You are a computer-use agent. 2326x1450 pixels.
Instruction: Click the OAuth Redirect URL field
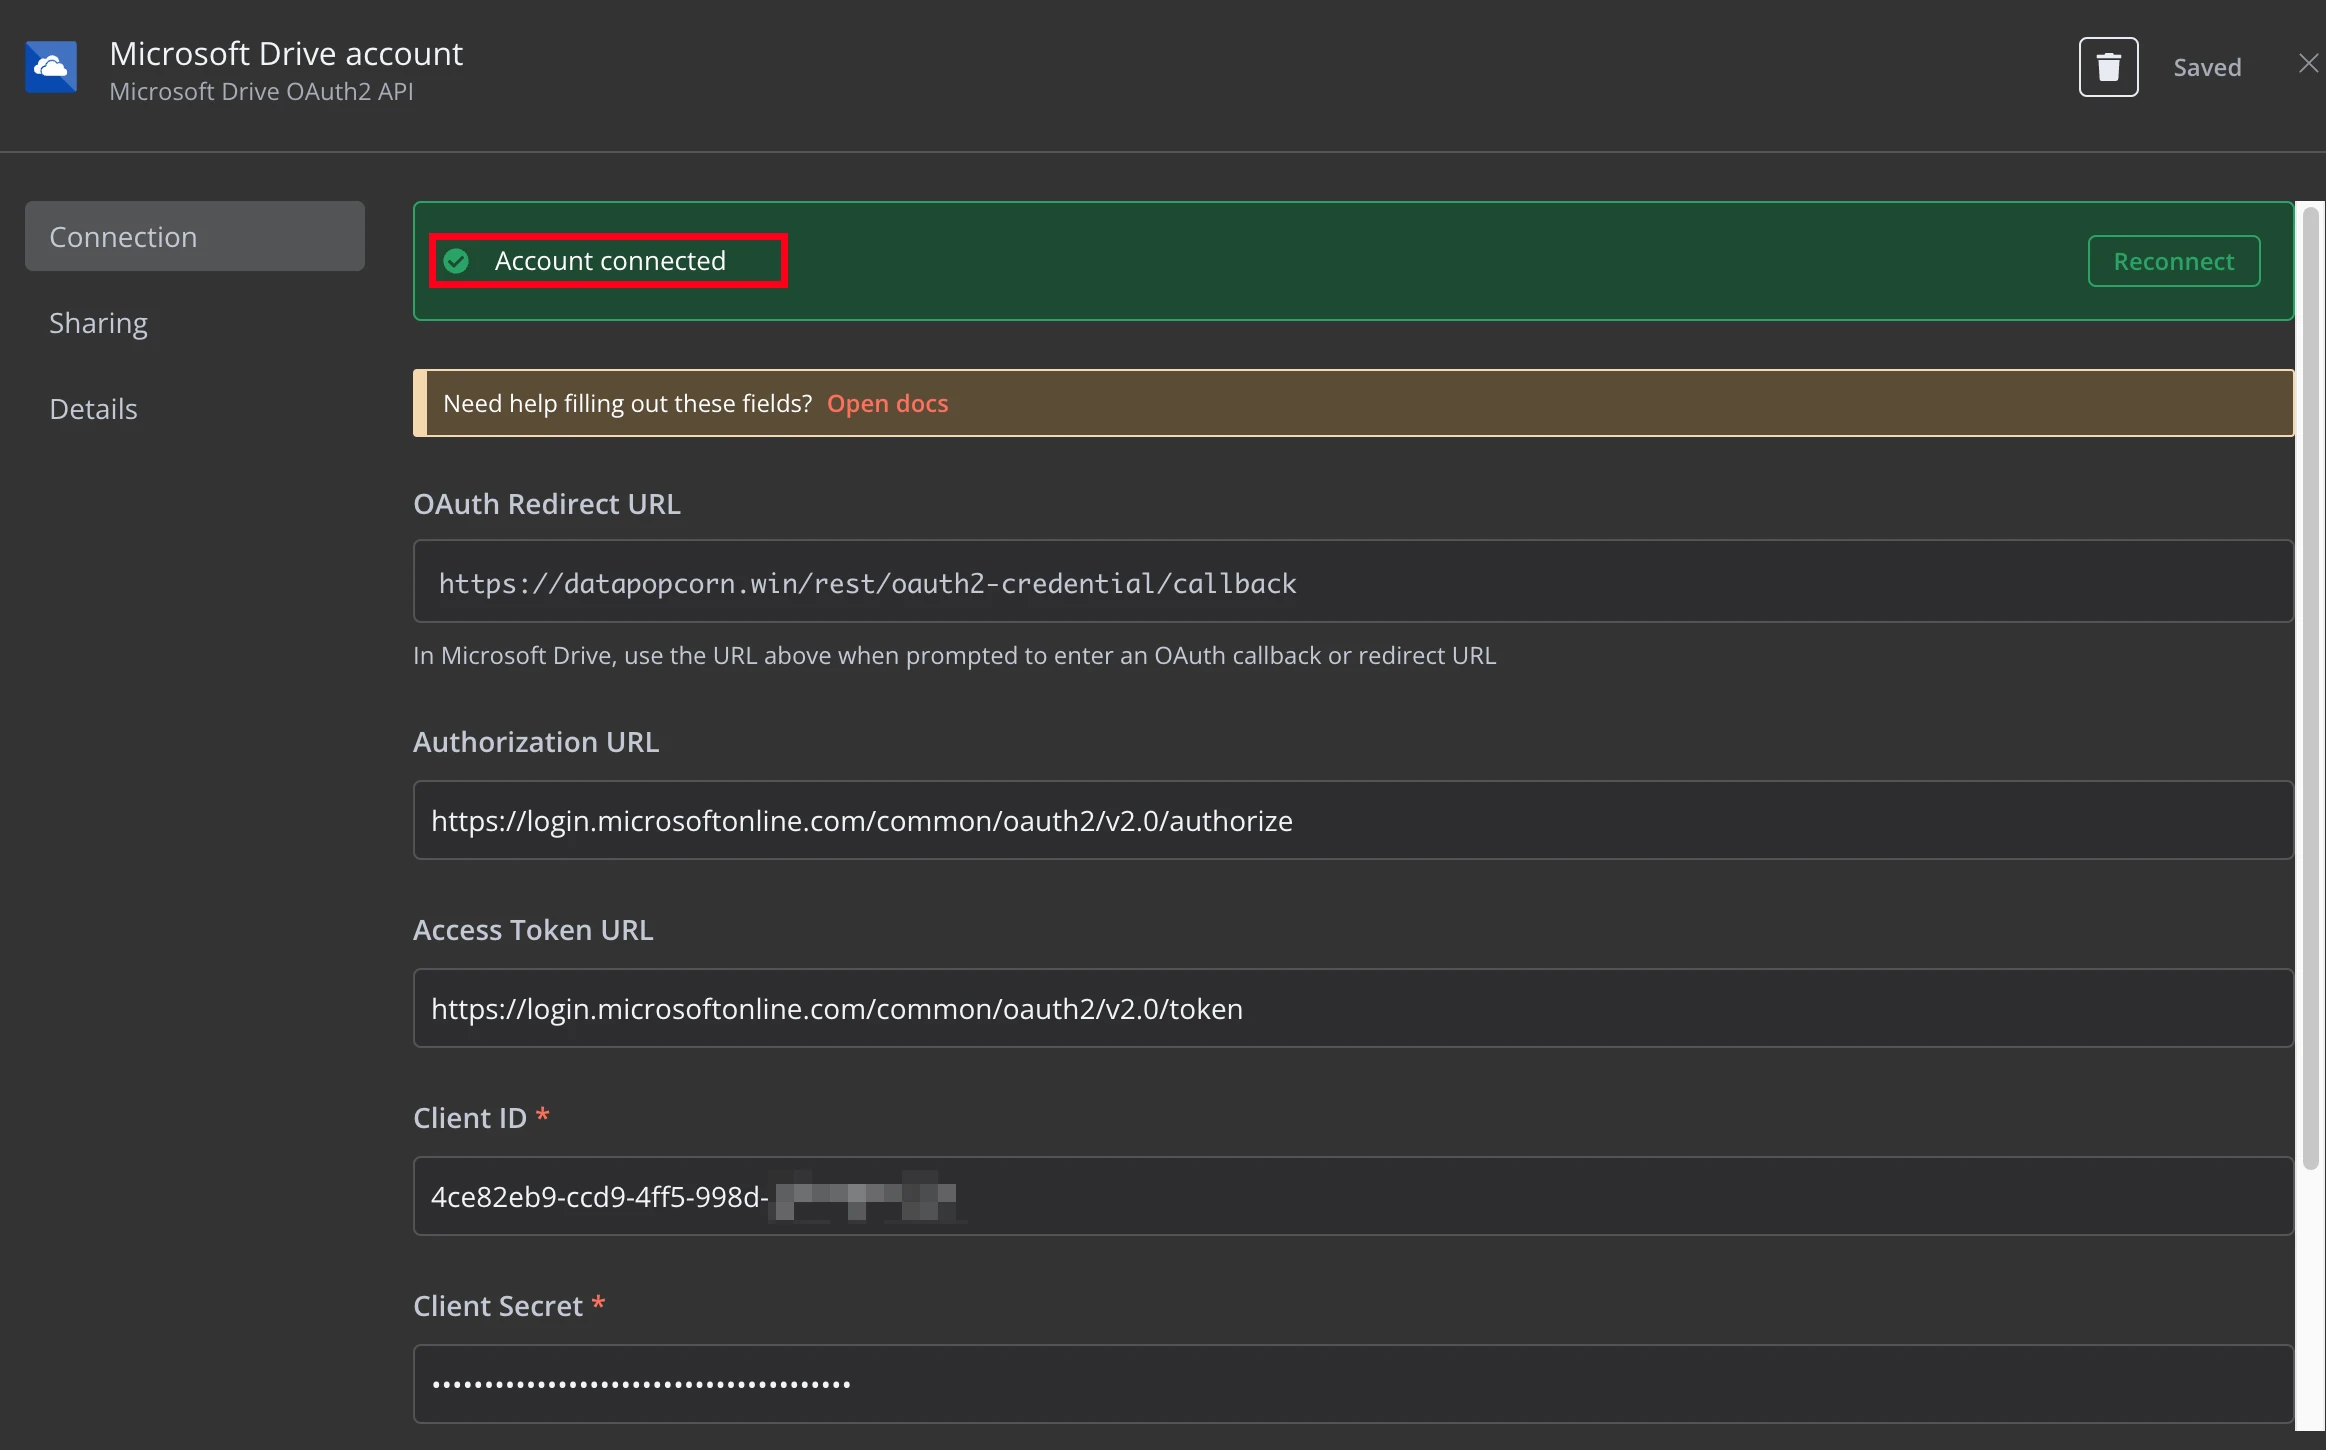click(1353, 582)
